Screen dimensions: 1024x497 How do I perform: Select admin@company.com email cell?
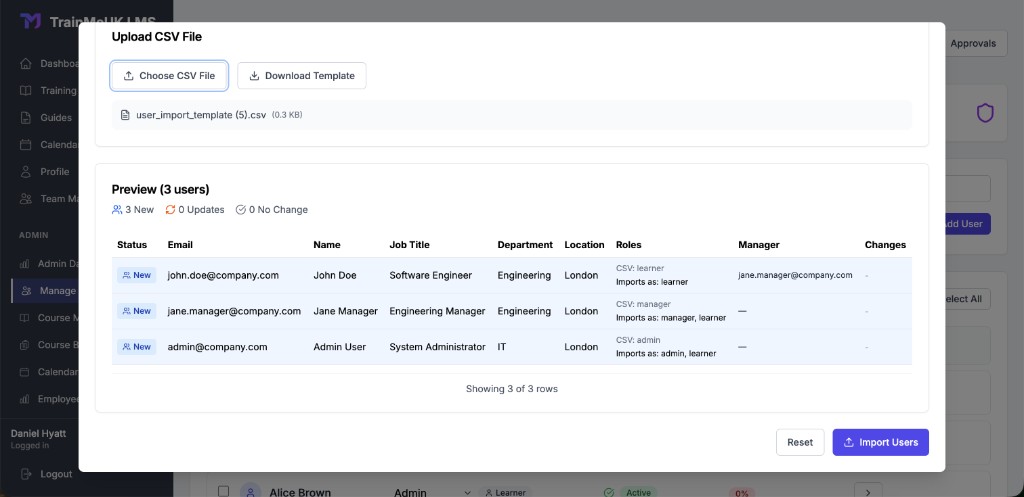pyautogui.click(x=217, y=347)
